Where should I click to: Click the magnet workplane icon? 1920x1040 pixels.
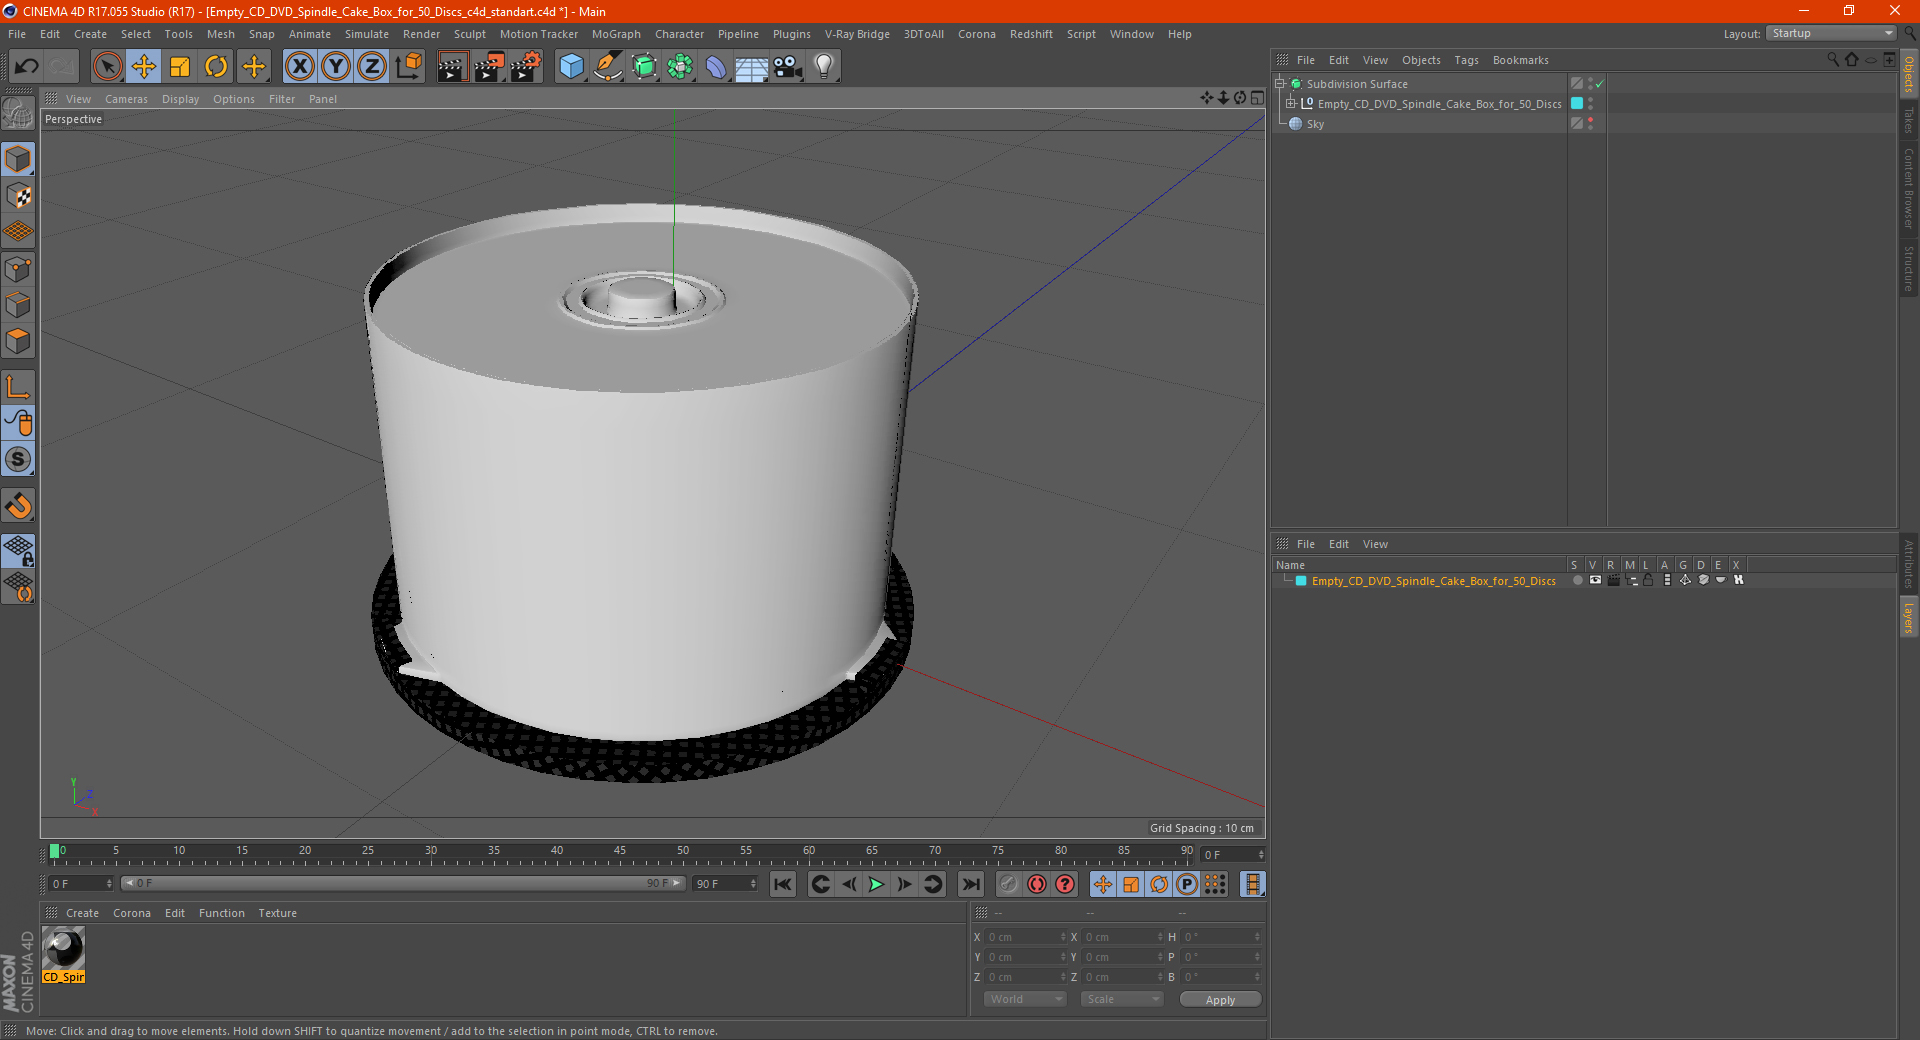coord(18,506)
